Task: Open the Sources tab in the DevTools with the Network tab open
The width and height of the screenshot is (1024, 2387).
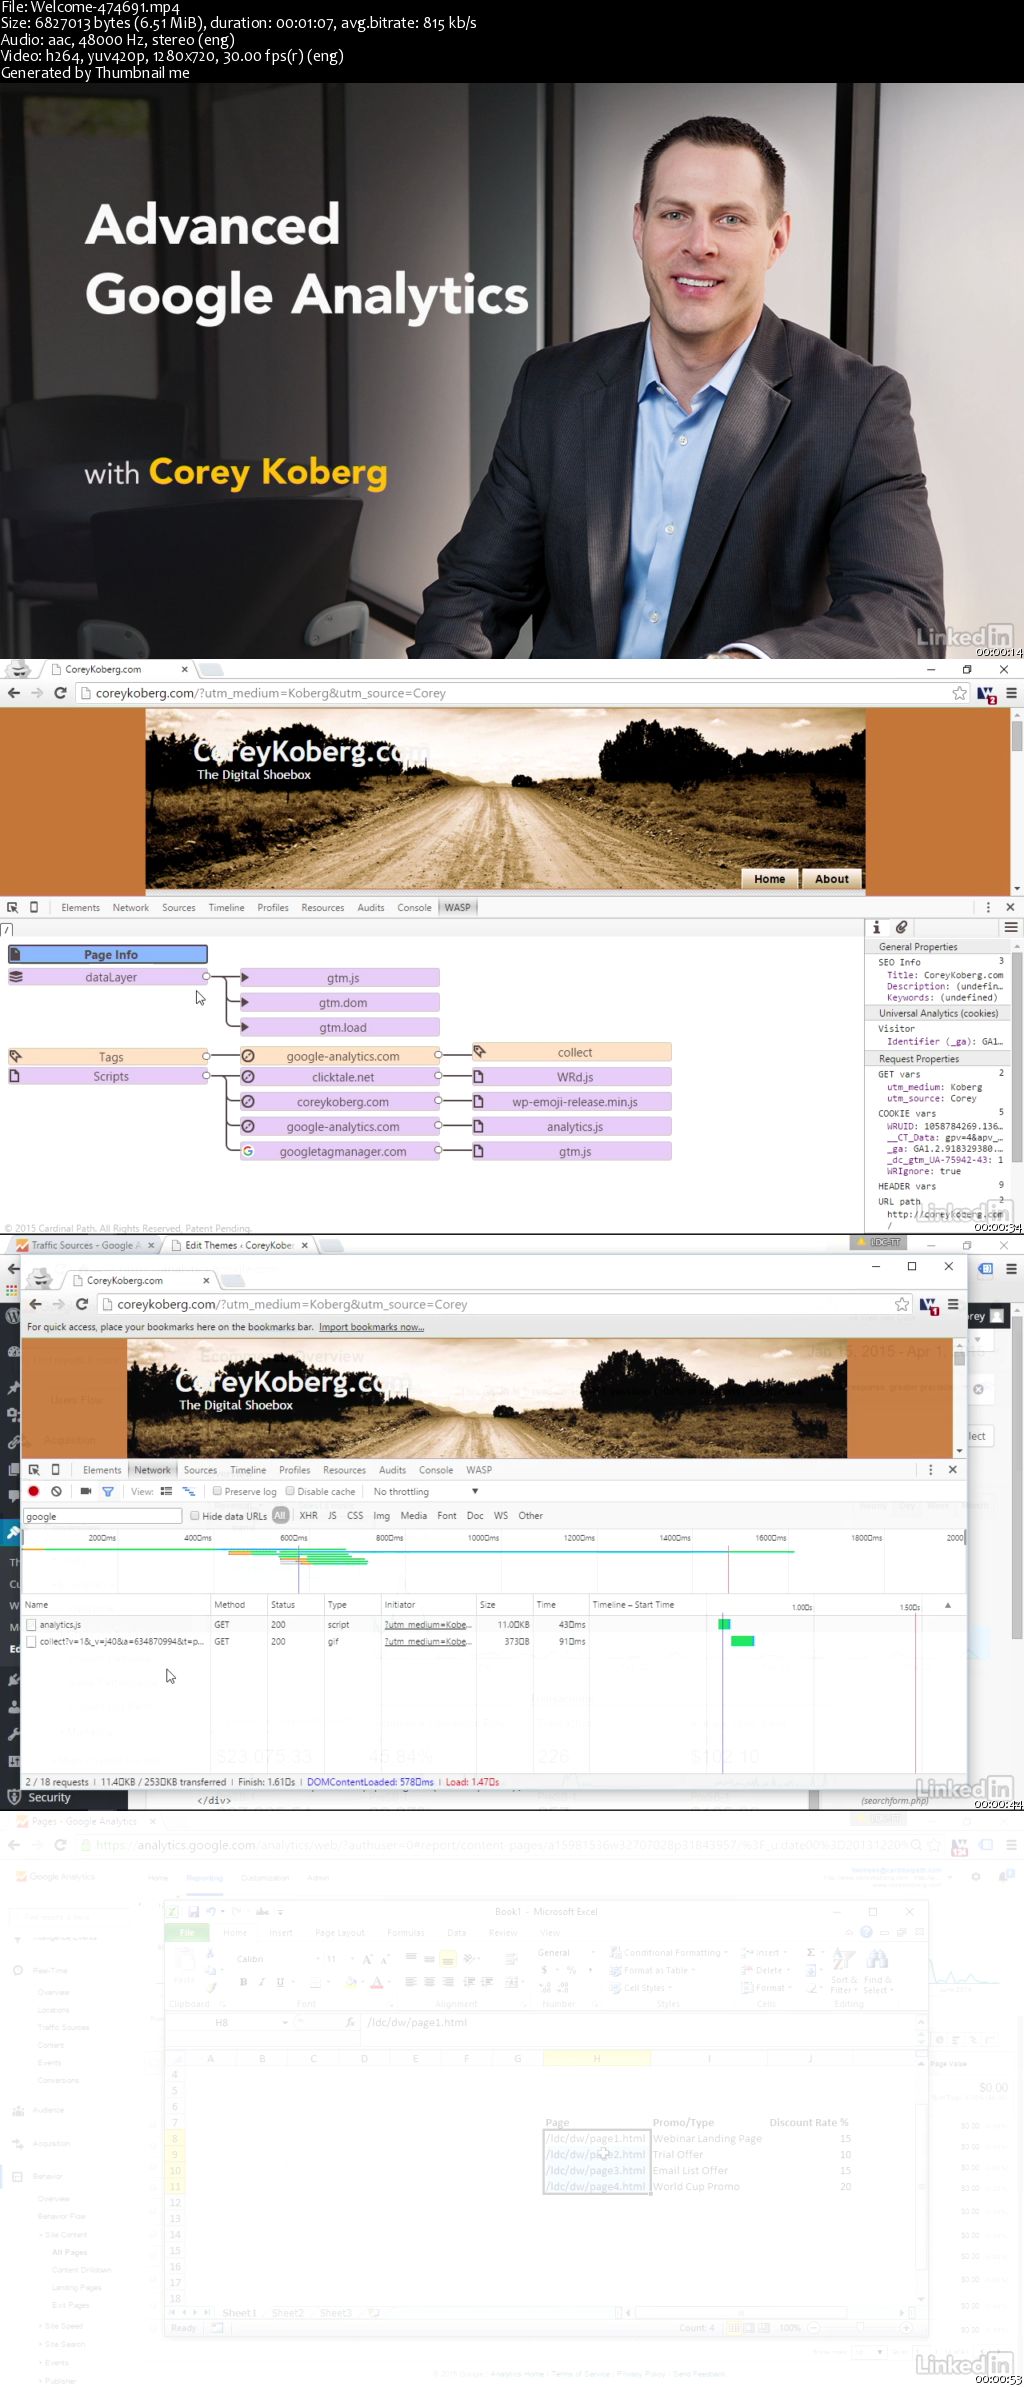Action: (x=200, y=1470)
